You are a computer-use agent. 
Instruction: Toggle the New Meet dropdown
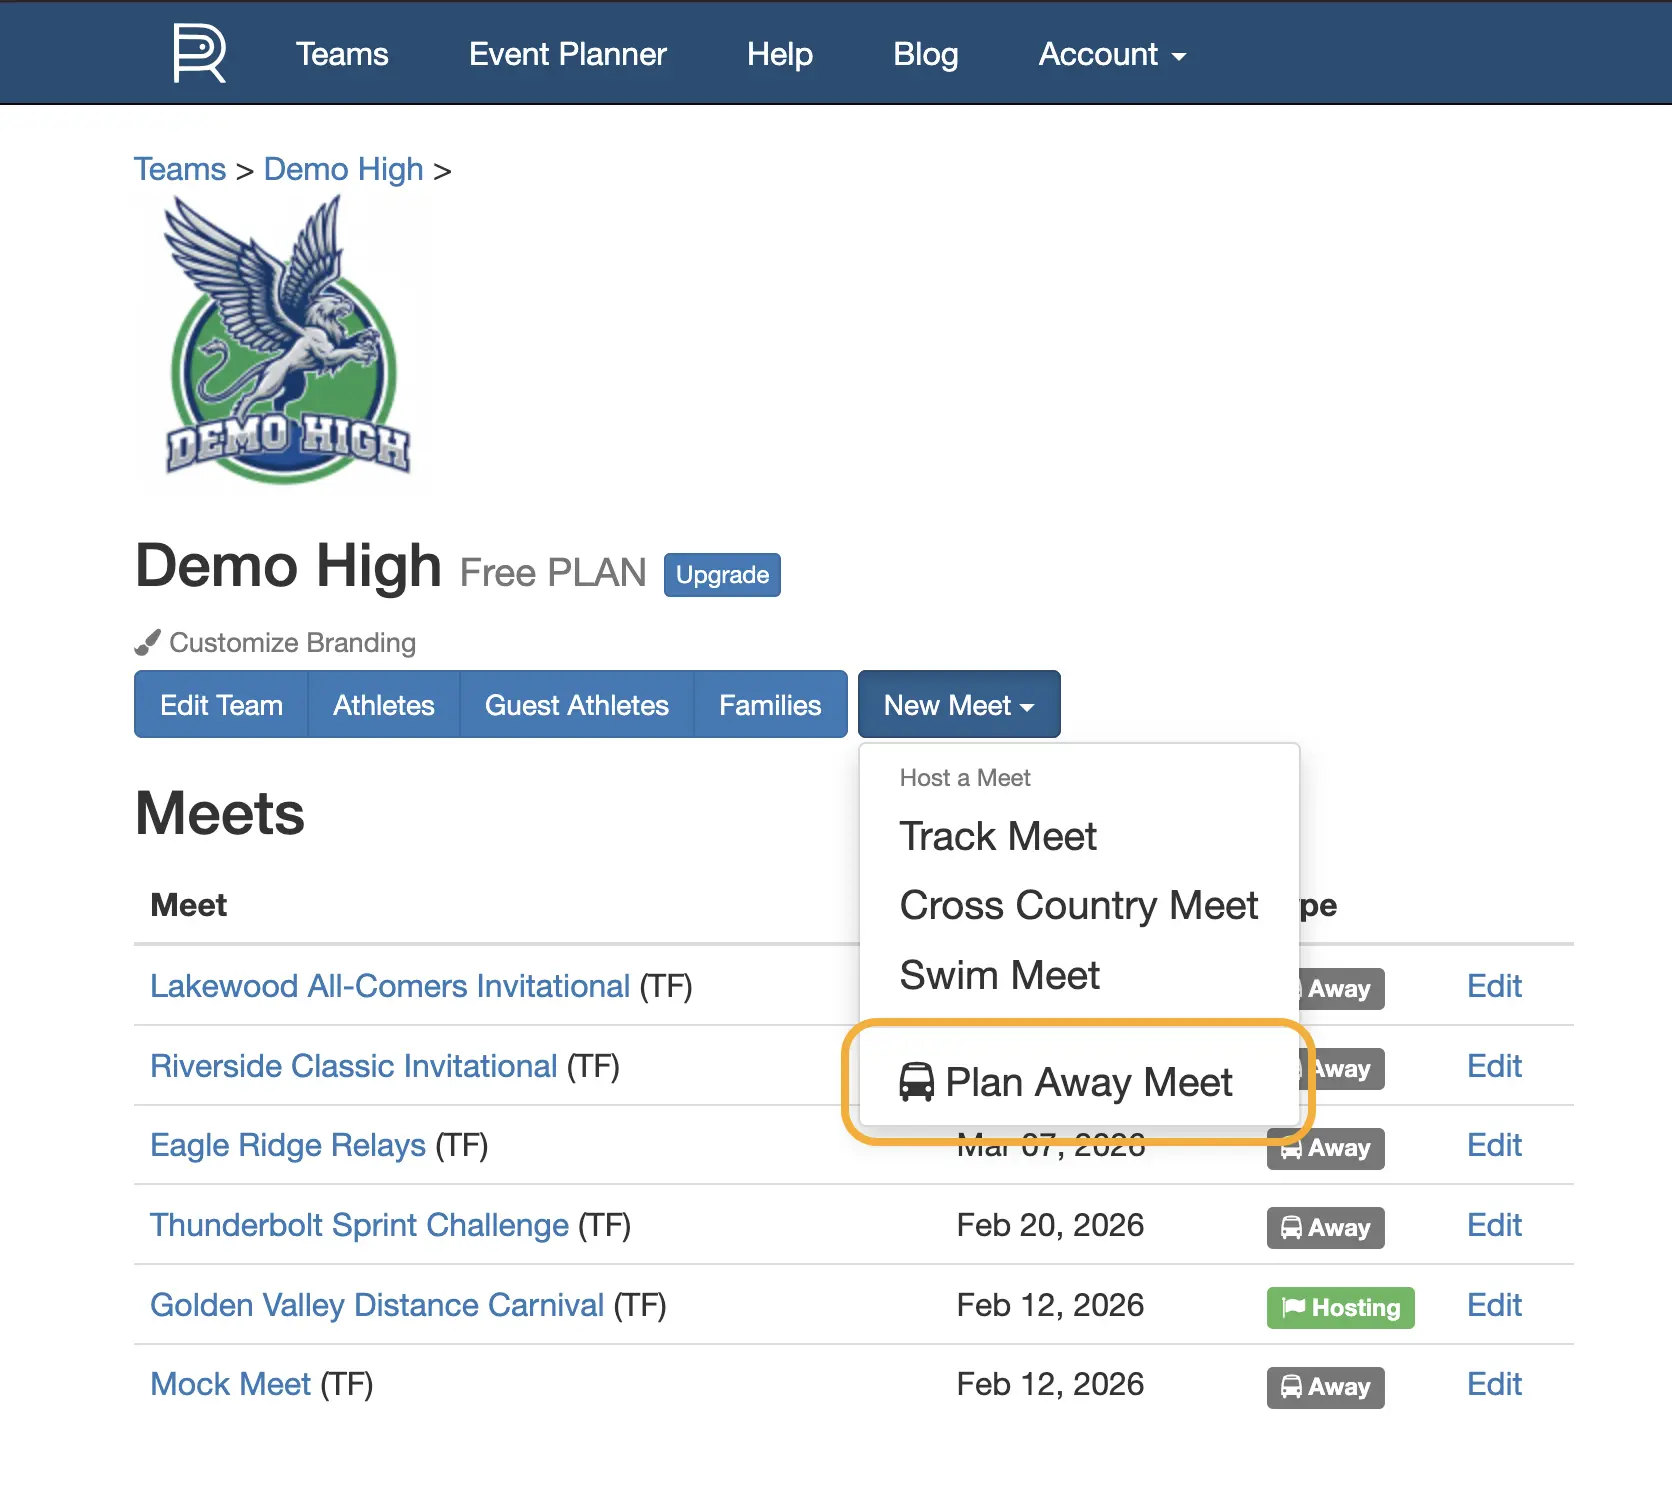click(959, 705)
